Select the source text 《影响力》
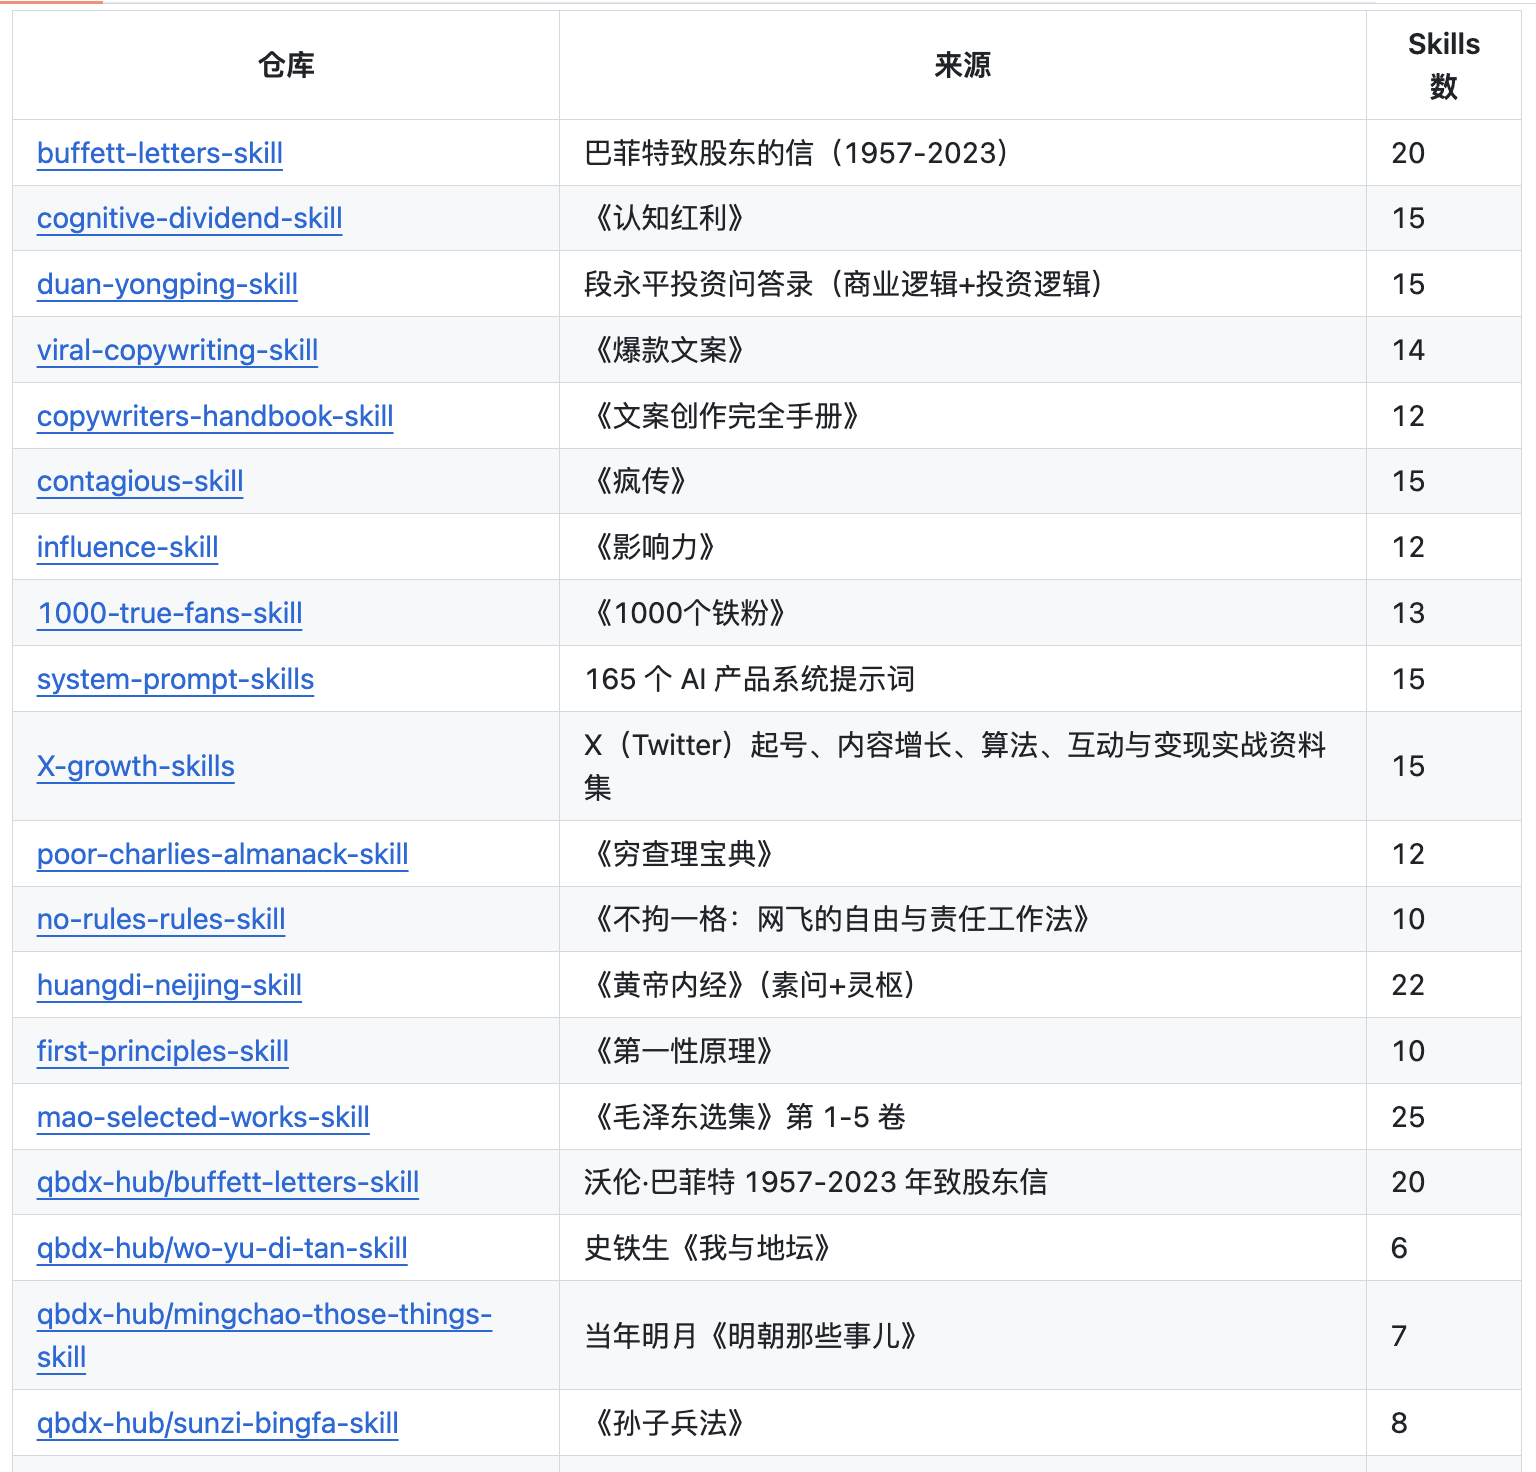Image resolution: width=1536 pixels, height=1472 pixels. tap(655, 547)
